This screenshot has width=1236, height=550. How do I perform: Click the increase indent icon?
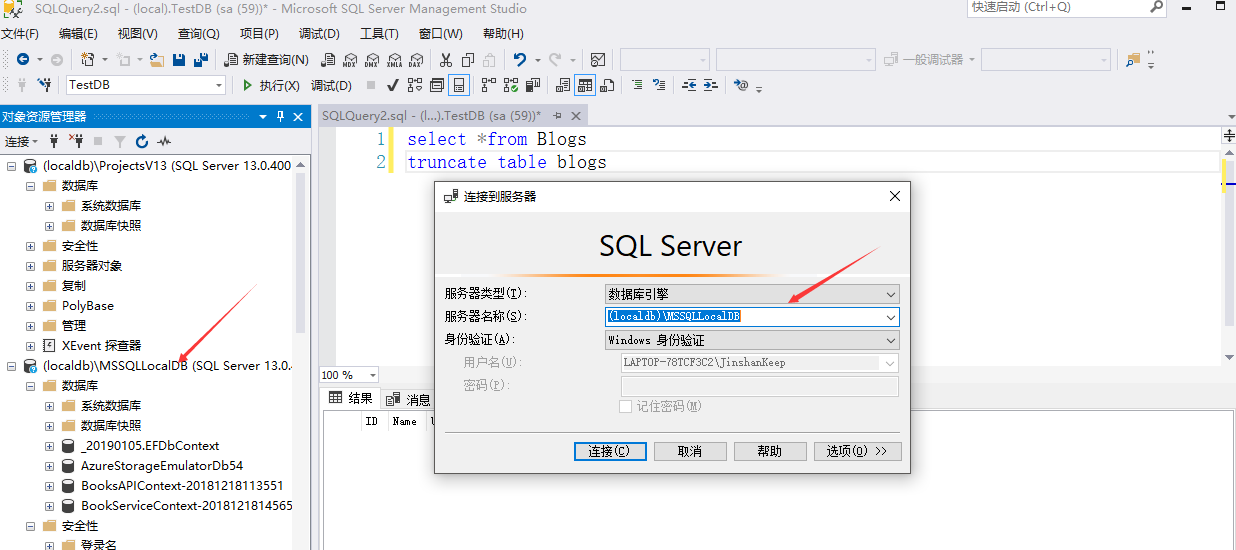(x=711, y=85)
